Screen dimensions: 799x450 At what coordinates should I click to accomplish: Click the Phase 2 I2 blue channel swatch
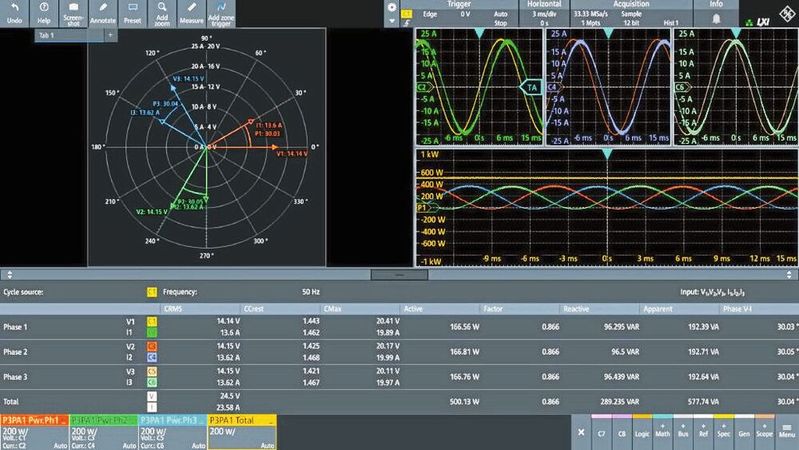coord(151,358)
